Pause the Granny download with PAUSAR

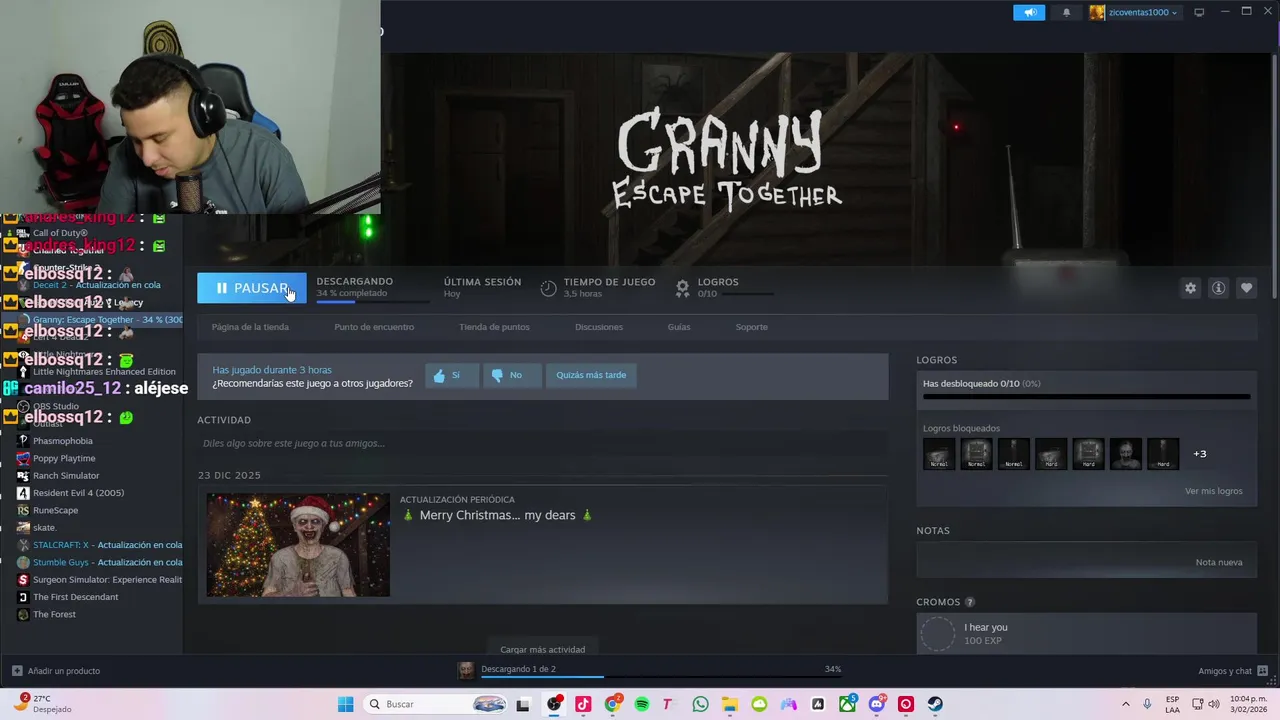coord(251,288)
